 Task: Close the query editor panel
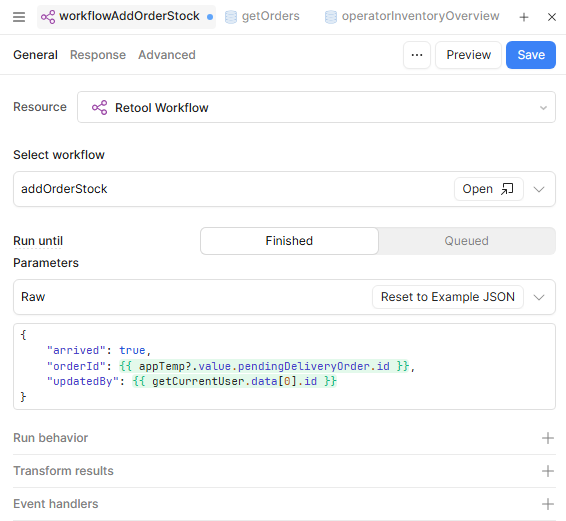click(x=552, y=17)
